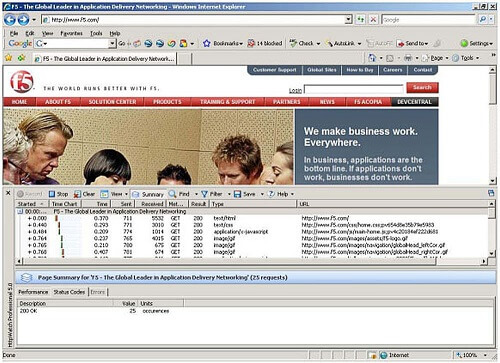500x363 pixels.
Task: Click the HttpWatch View button
Action: 111,194
